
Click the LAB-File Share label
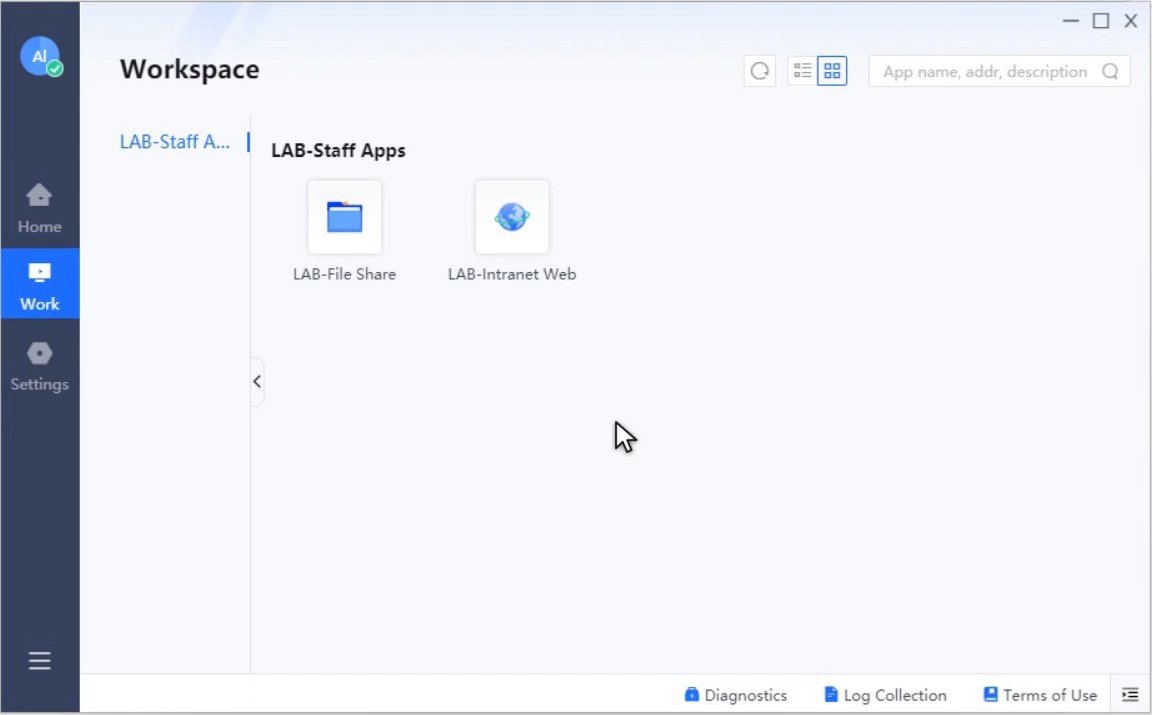(x=345, y=274)
